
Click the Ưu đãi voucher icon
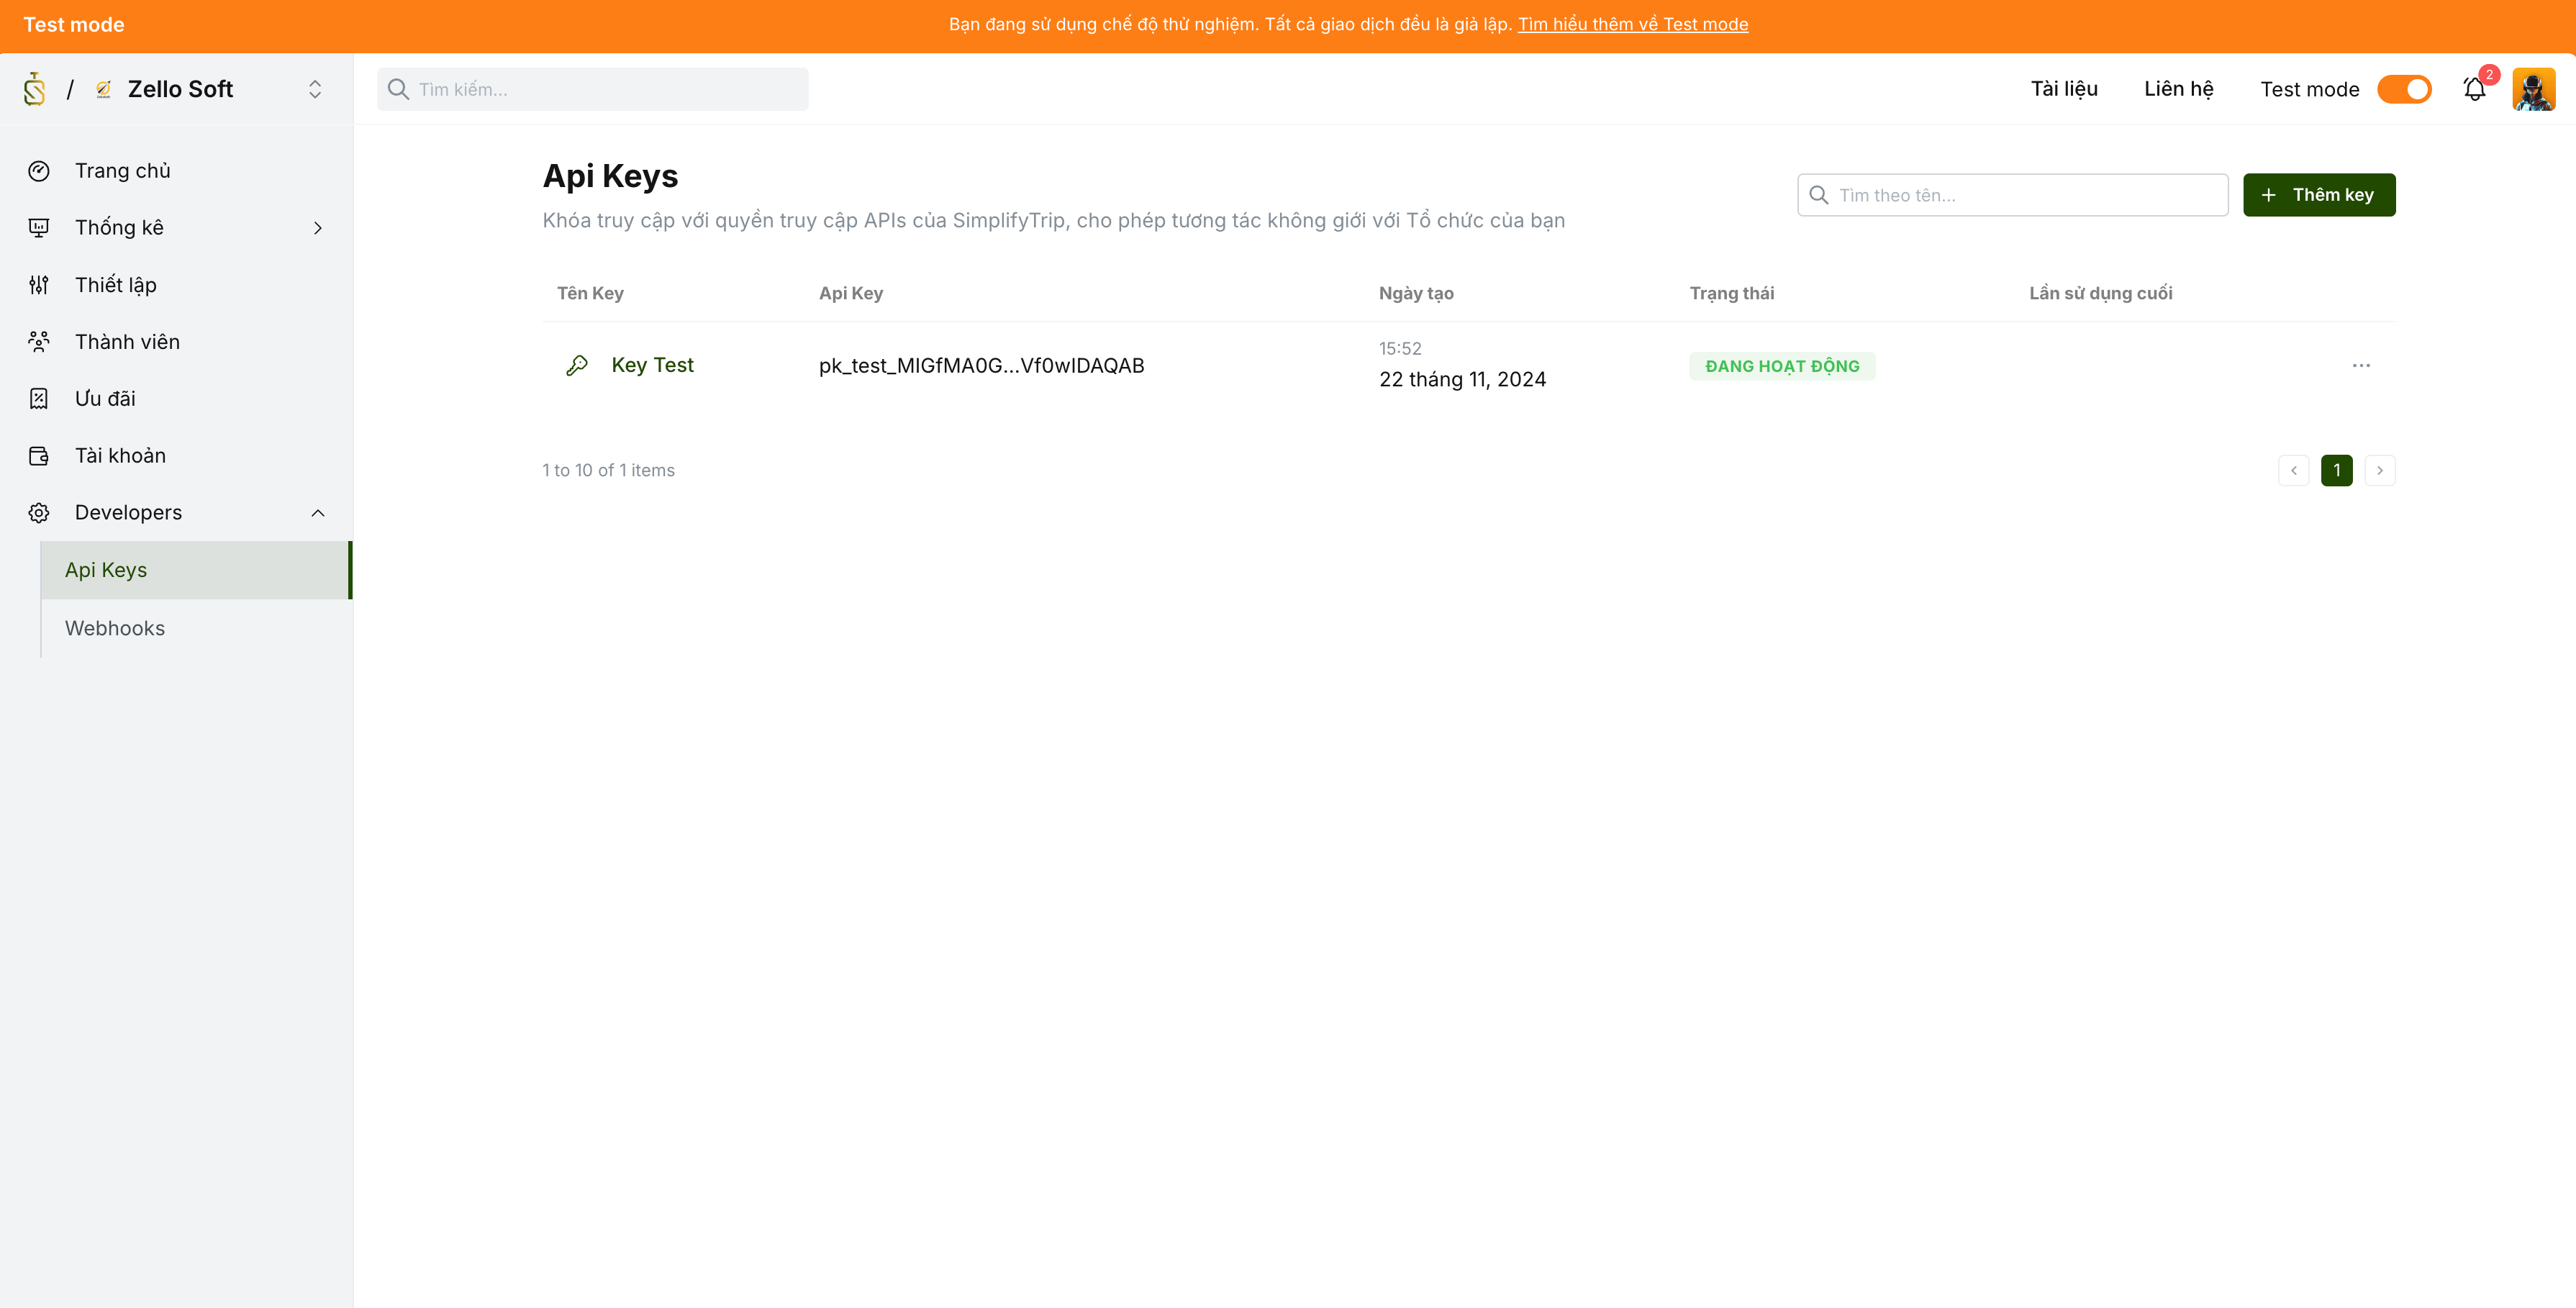coord(39,399)
